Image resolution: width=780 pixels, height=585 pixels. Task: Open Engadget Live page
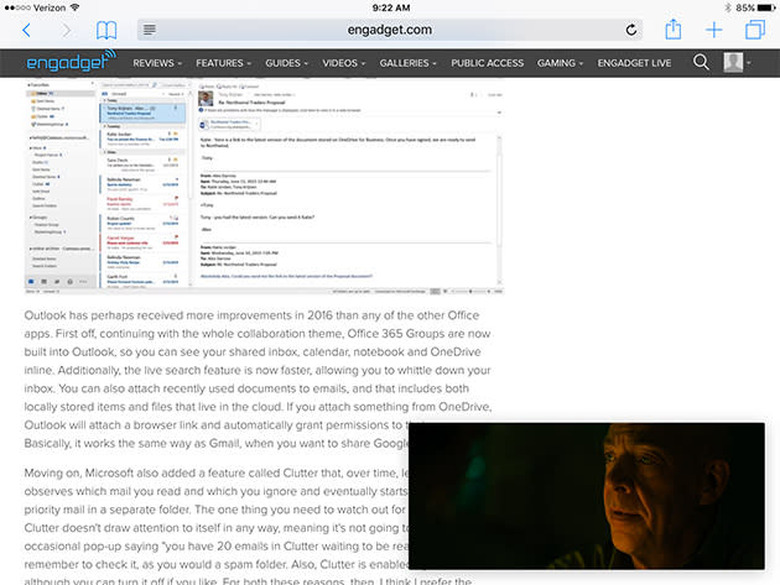click(634, 63)
